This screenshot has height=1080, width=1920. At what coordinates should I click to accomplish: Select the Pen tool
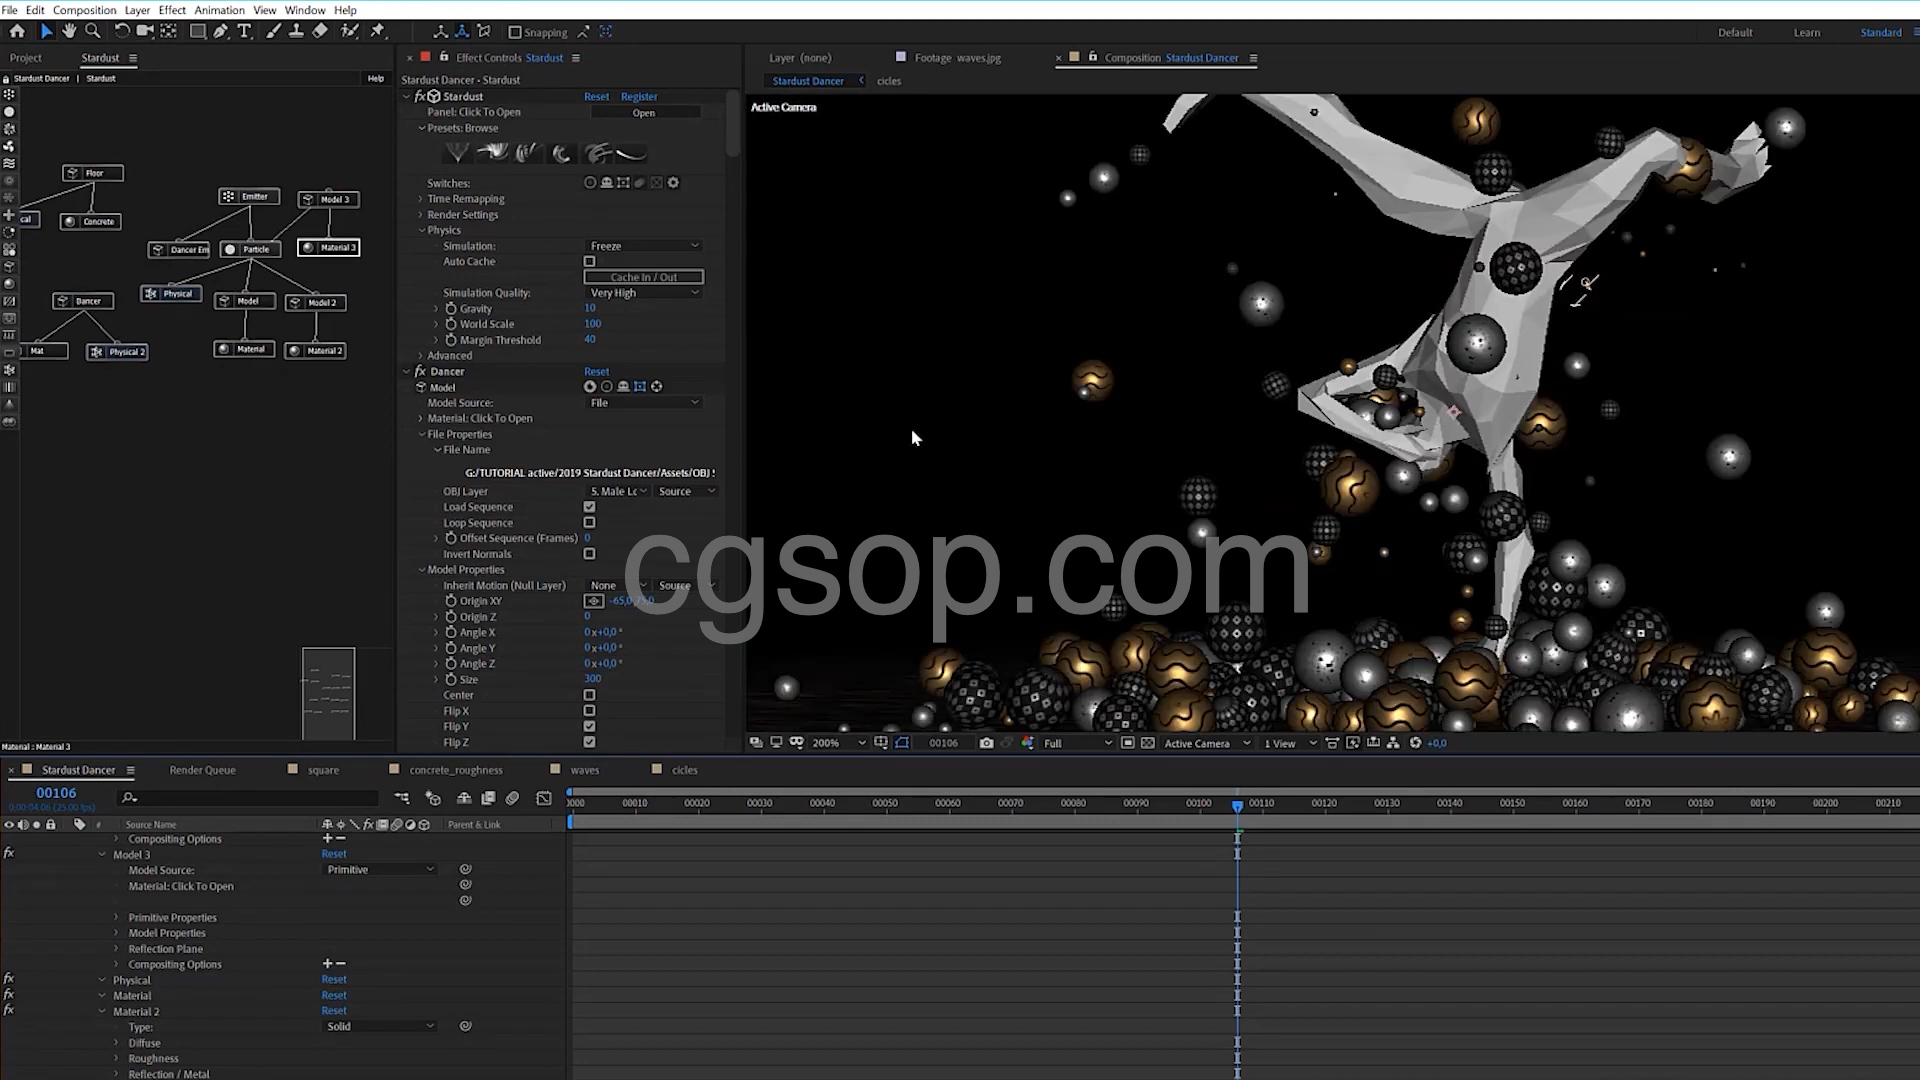tap(221, 31)
